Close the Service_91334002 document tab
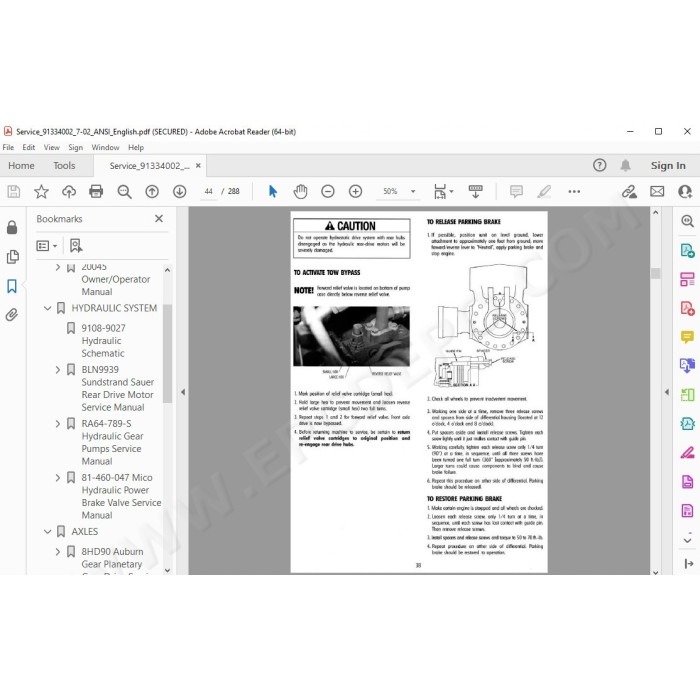 pyautogui.click(x=198, y=166)
